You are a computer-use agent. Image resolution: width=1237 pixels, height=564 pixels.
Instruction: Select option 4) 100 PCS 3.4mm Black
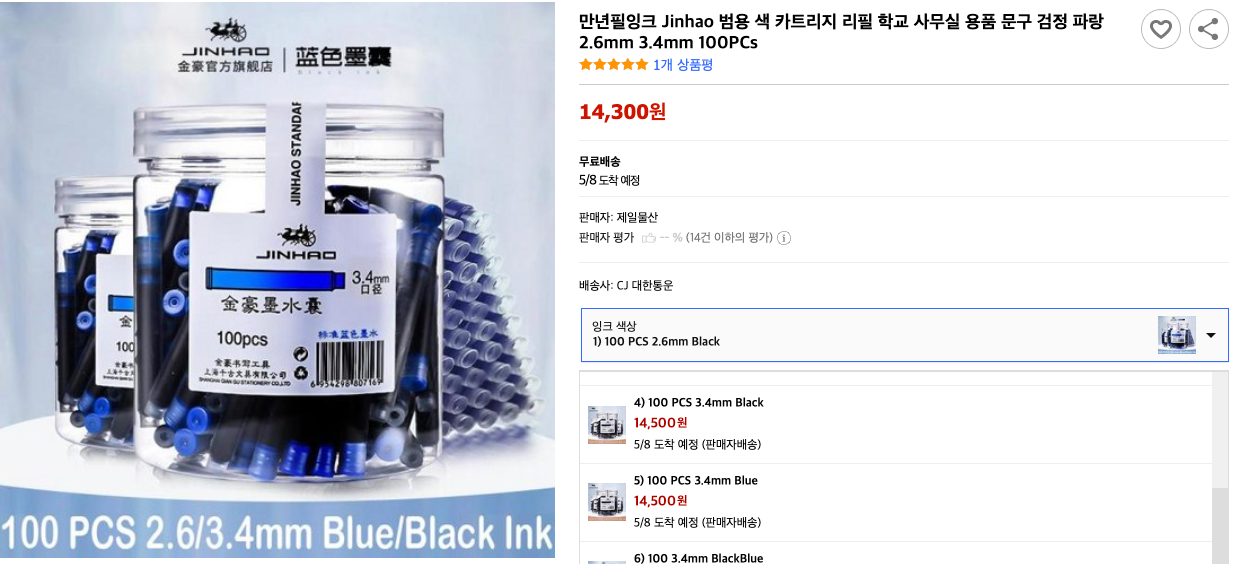click(x=896, y=424)
